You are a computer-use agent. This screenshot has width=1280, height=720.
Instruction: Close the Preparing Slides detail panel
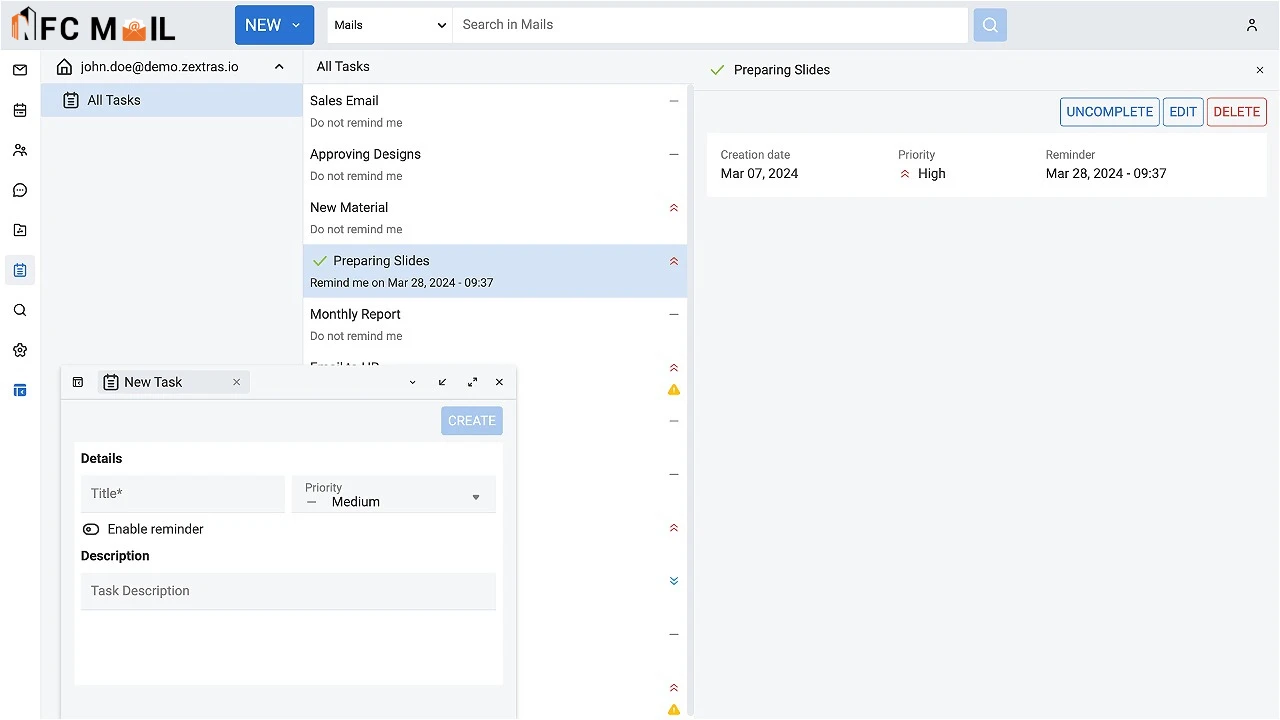coord(1260,70)
